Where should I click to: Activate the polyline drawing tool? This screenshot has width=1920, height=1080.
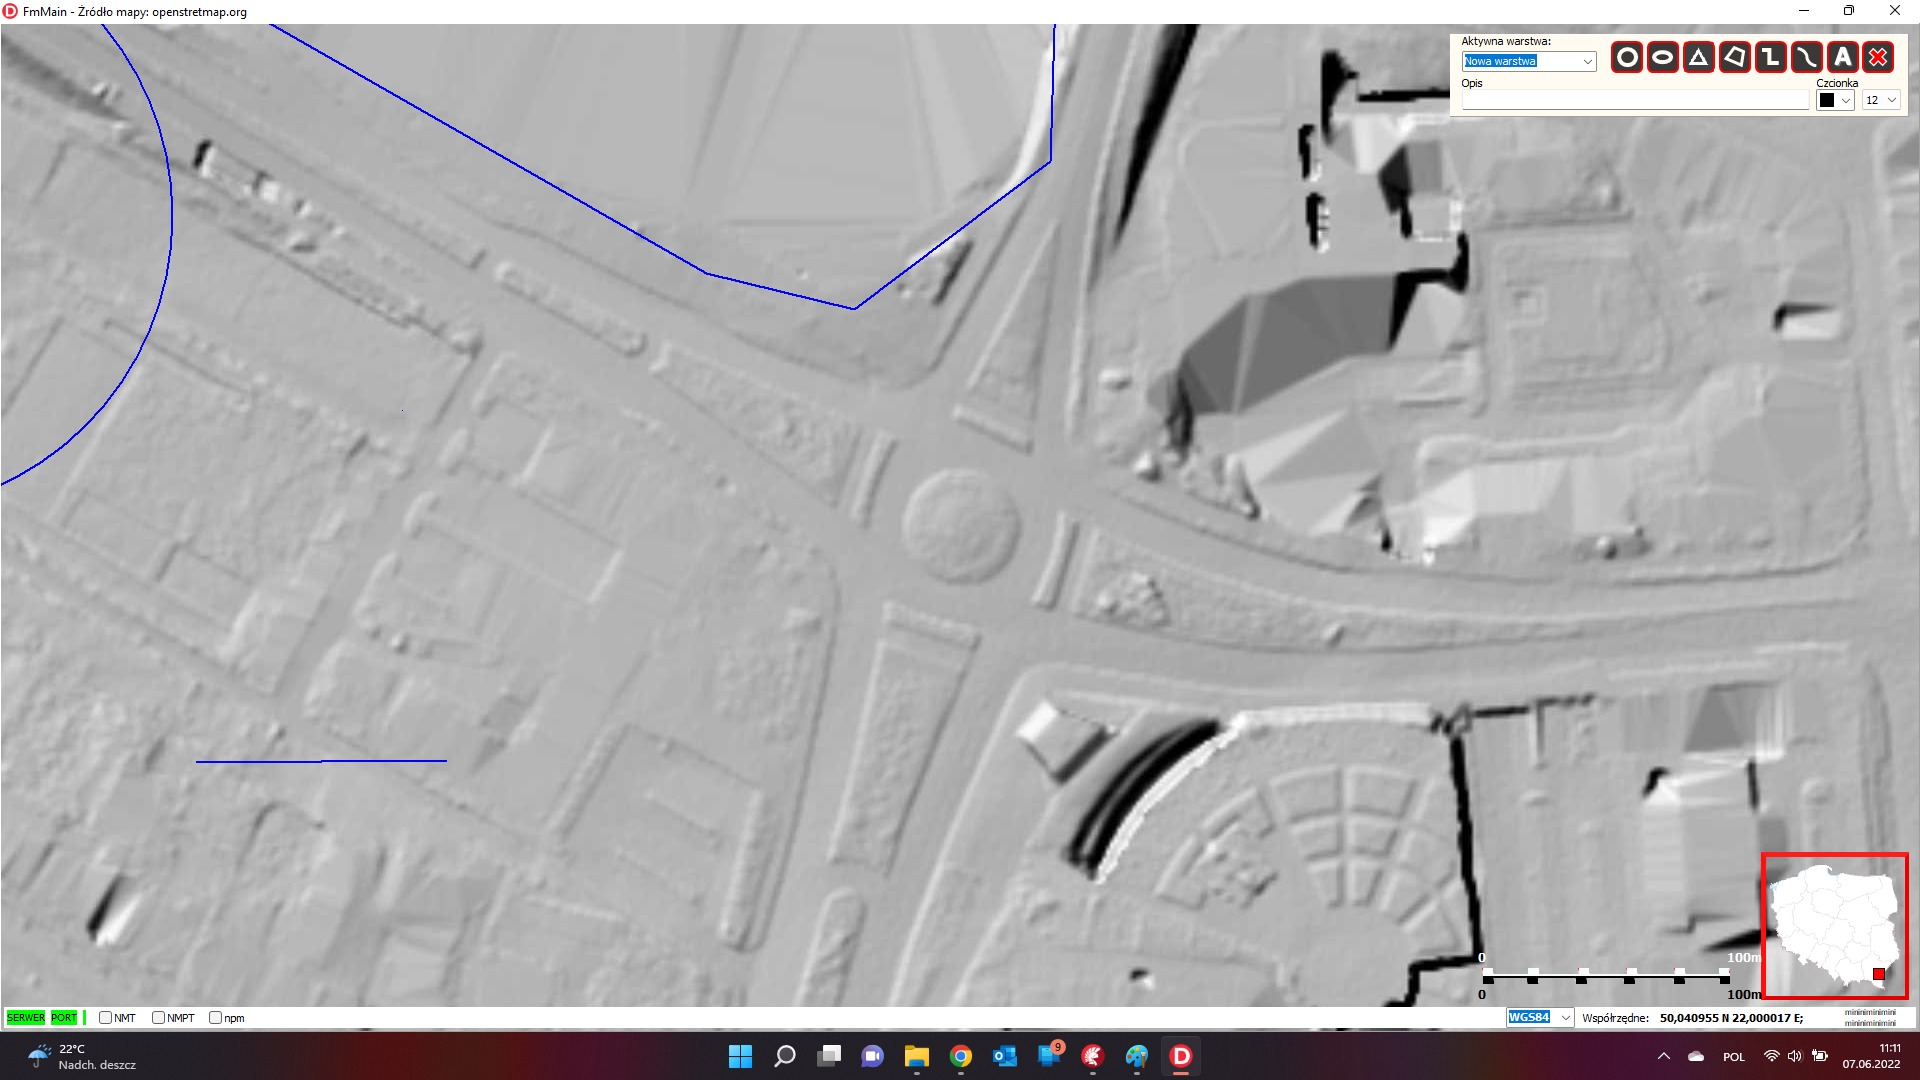point(1769,57)
